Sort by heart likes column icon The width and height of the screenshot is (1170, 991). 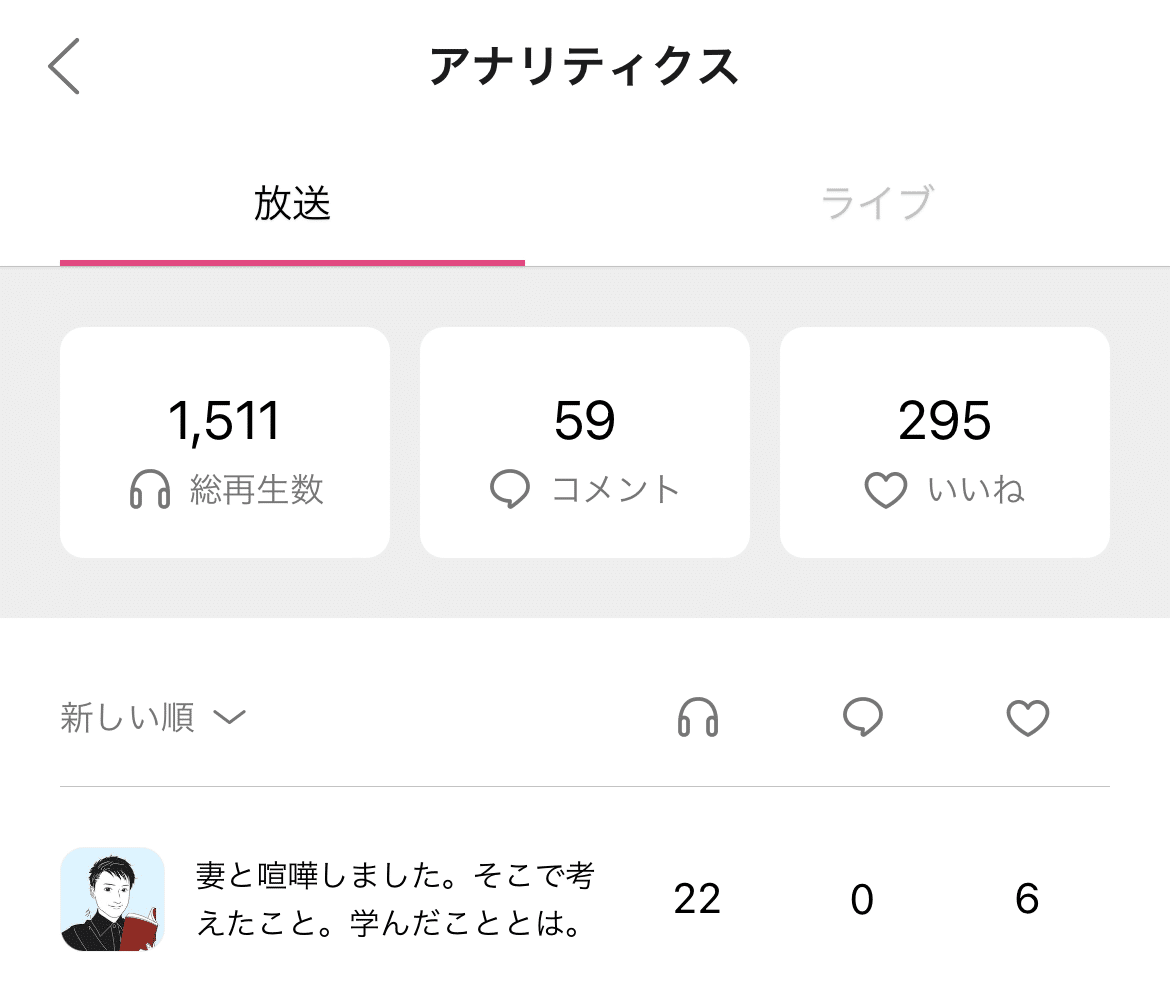(1027, 718)
